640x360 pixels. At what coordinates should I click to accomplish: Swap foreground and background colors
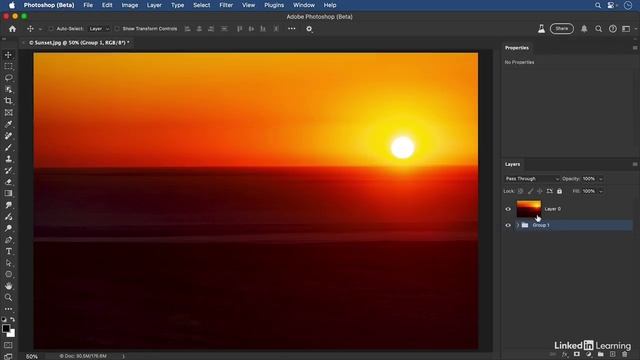coord(13,320)
